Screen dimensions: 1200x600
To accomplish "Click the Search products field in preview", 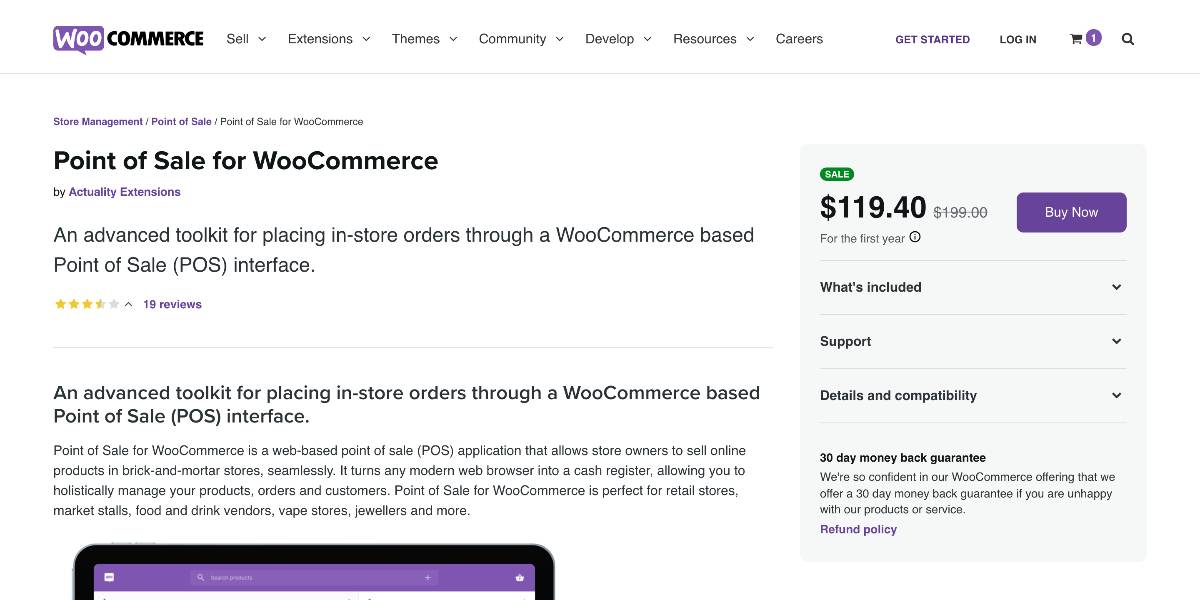I will click(313, 578).
